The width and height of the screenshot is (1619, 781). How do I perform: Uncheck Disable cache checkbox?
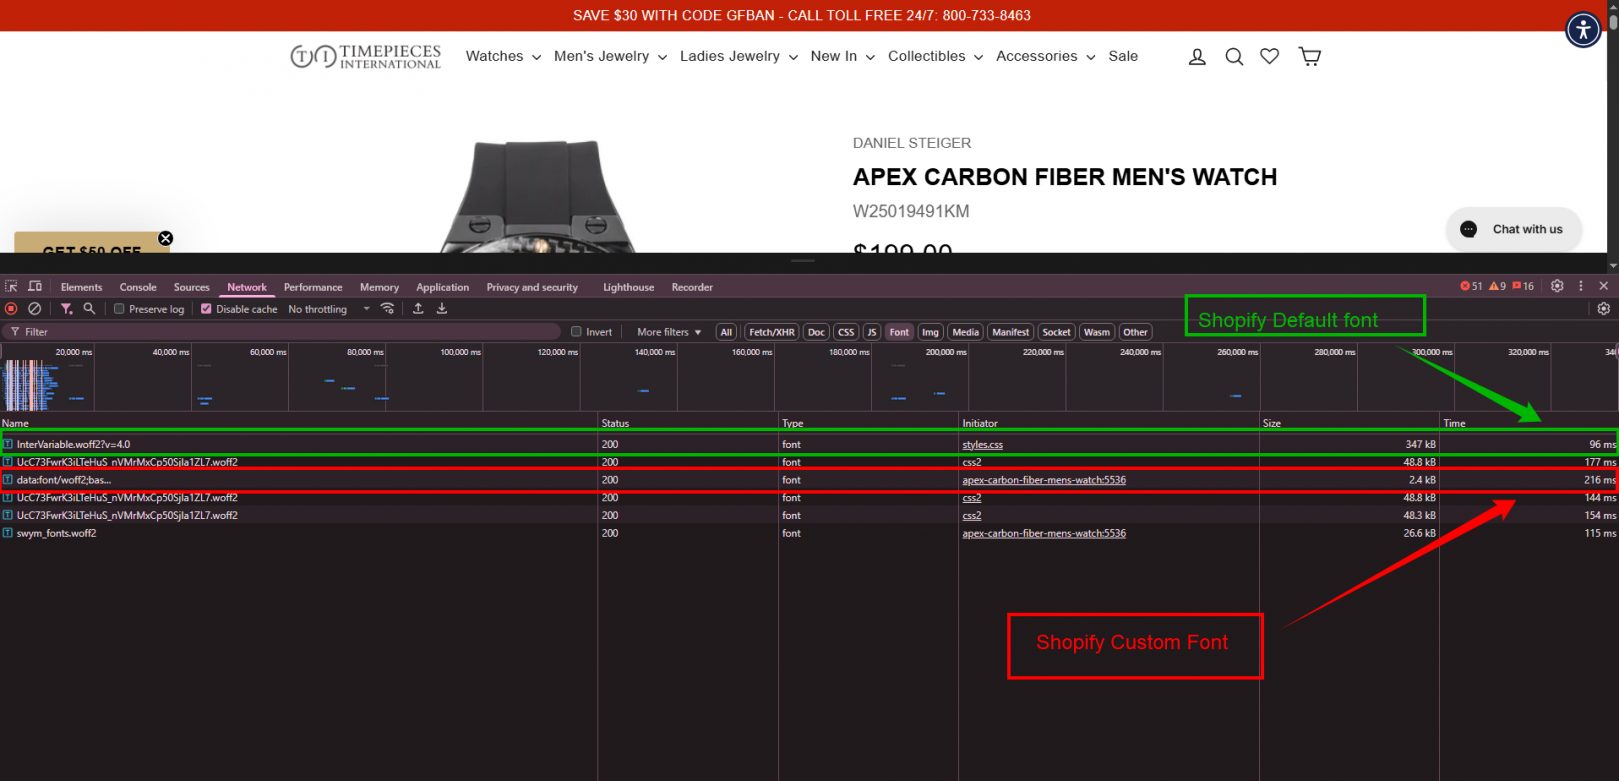point(206,309)
